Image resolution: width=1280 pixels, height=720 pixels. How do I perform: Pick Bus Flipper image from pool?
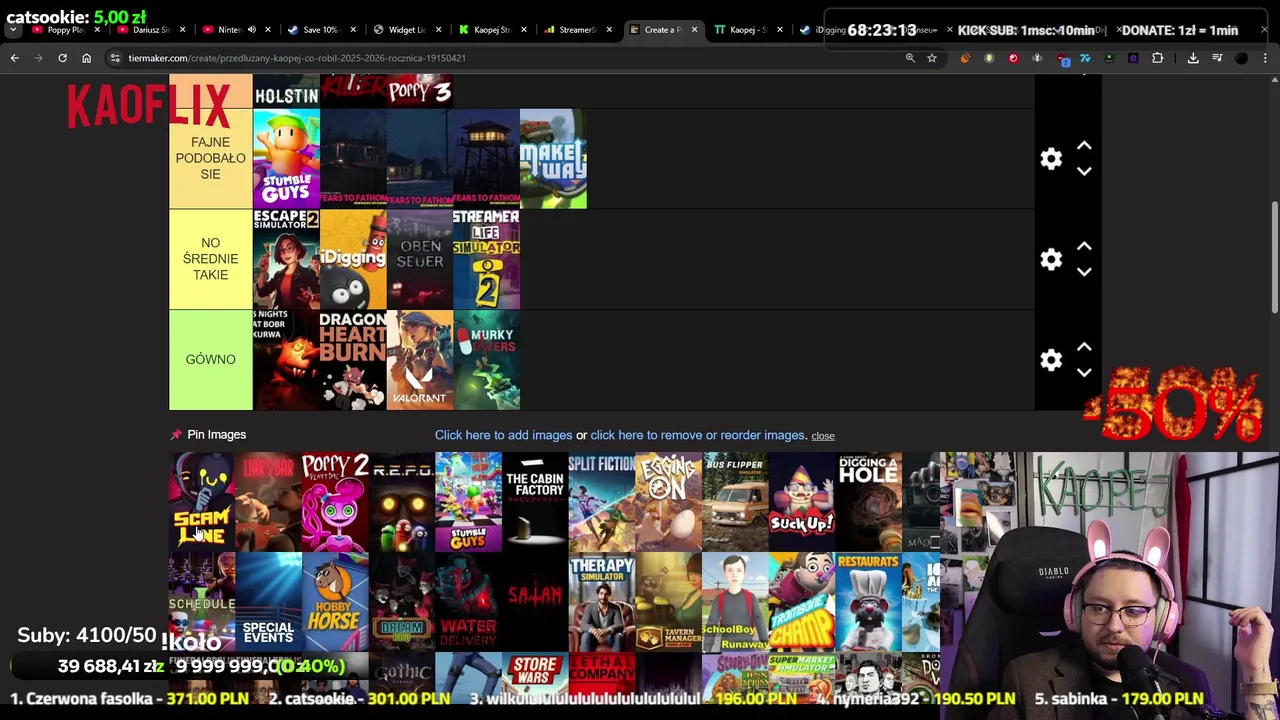(735, 502)
